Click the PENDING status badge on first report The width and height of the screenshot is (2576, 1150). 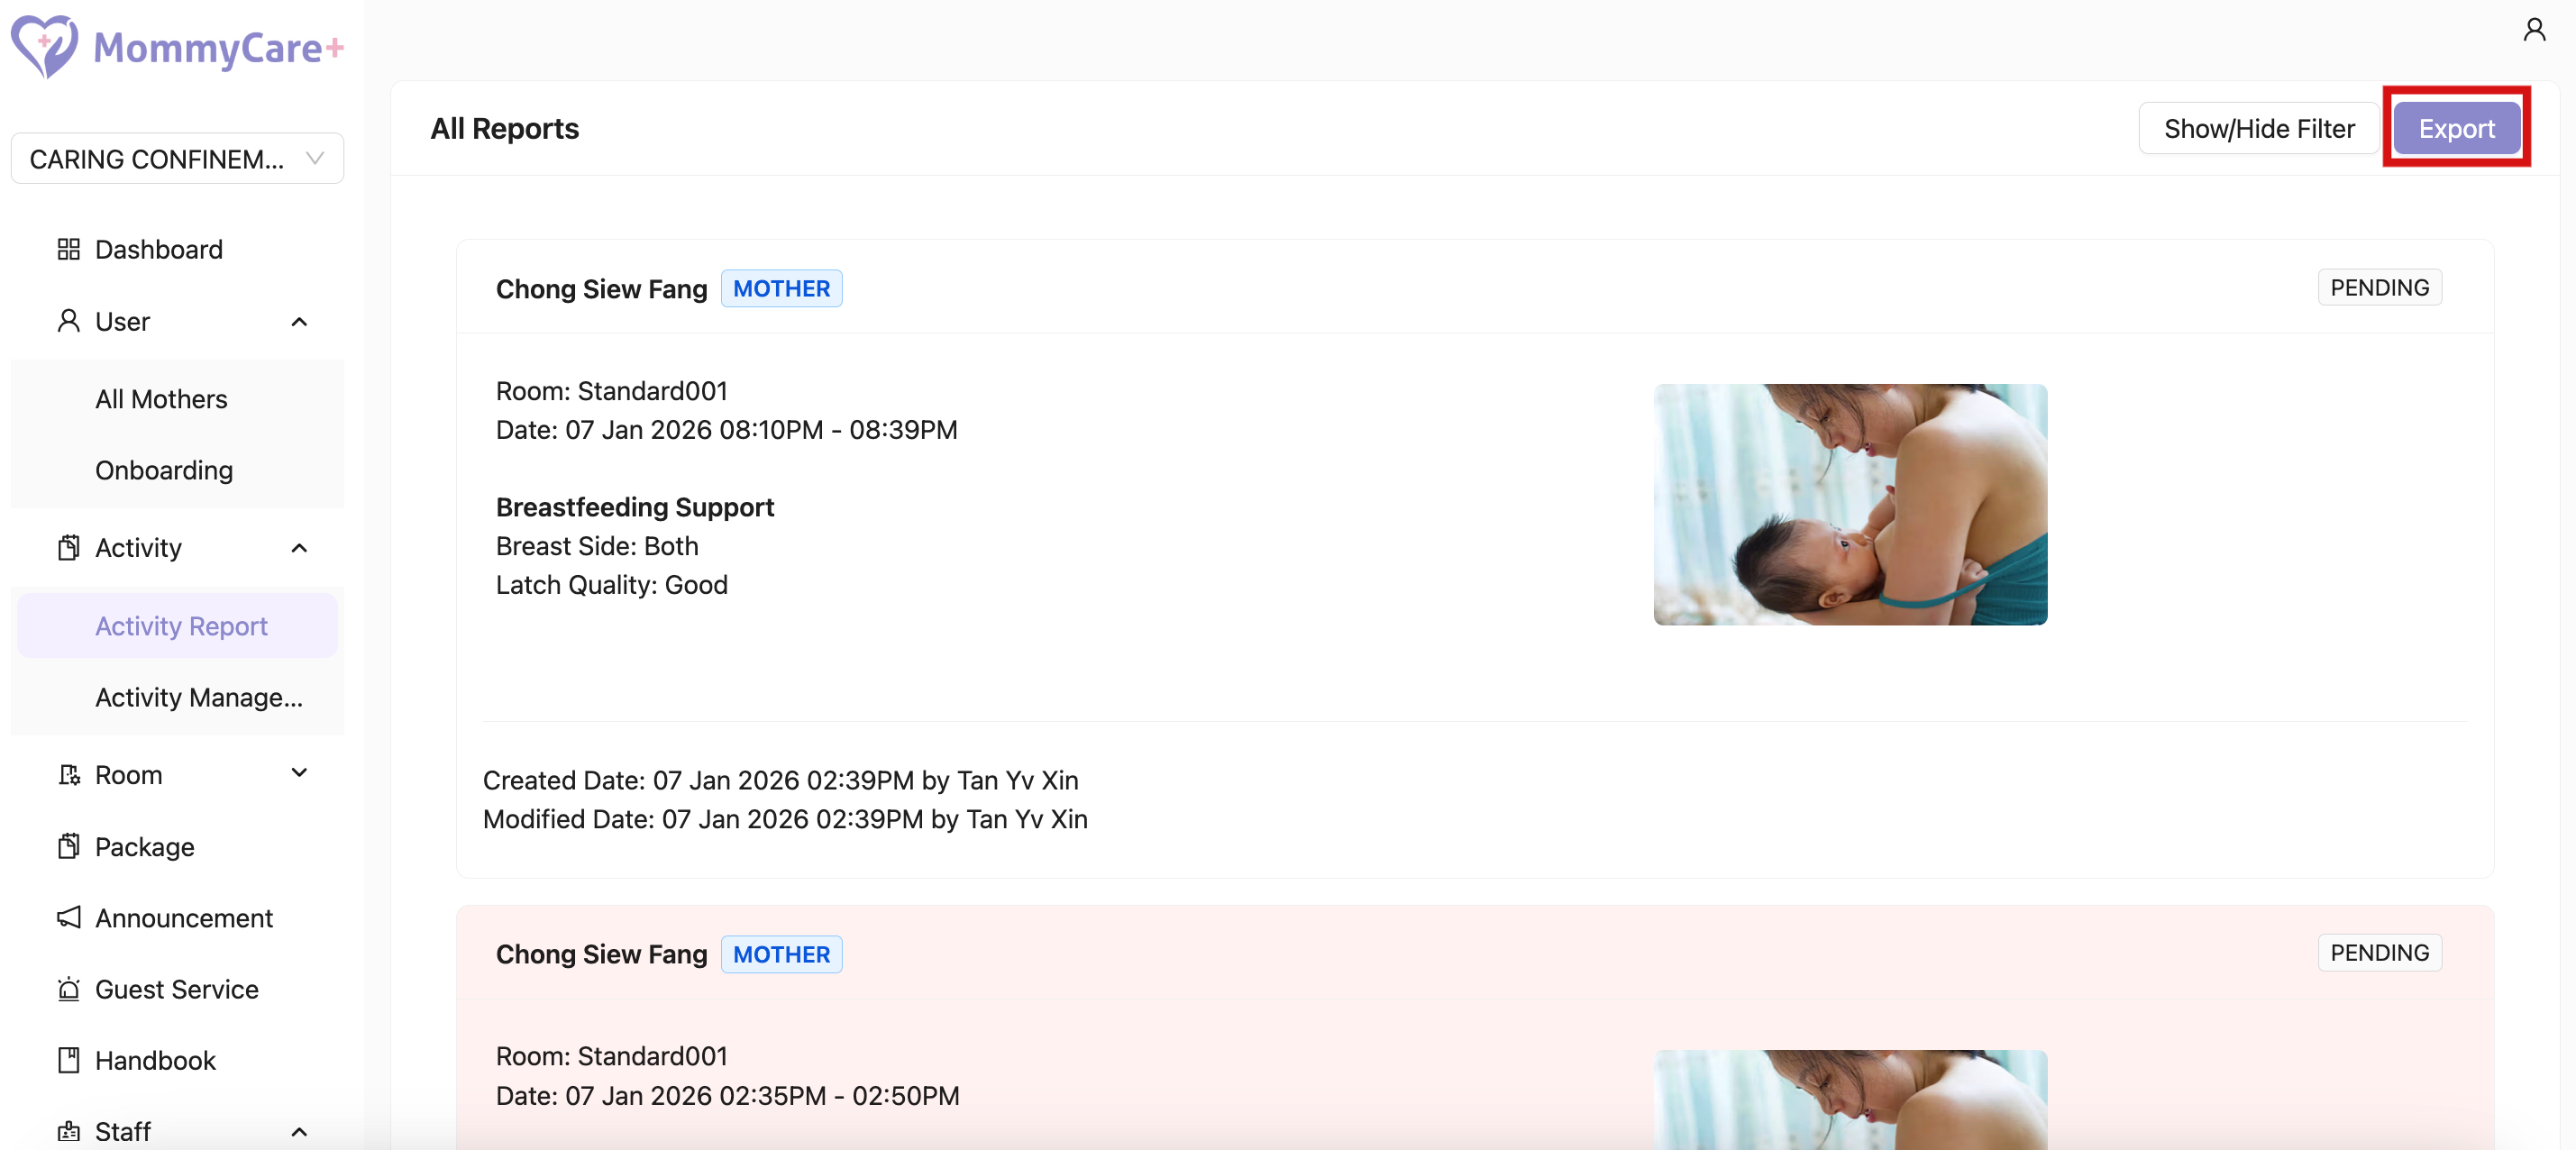click(2379, 287)
